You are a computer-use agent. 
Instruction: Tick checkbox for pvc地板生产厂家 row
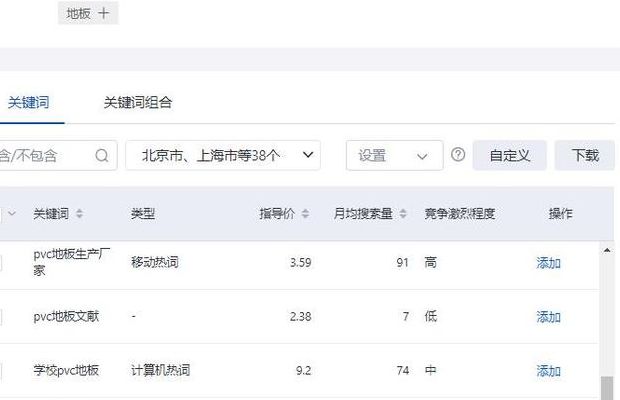(0, 263)
